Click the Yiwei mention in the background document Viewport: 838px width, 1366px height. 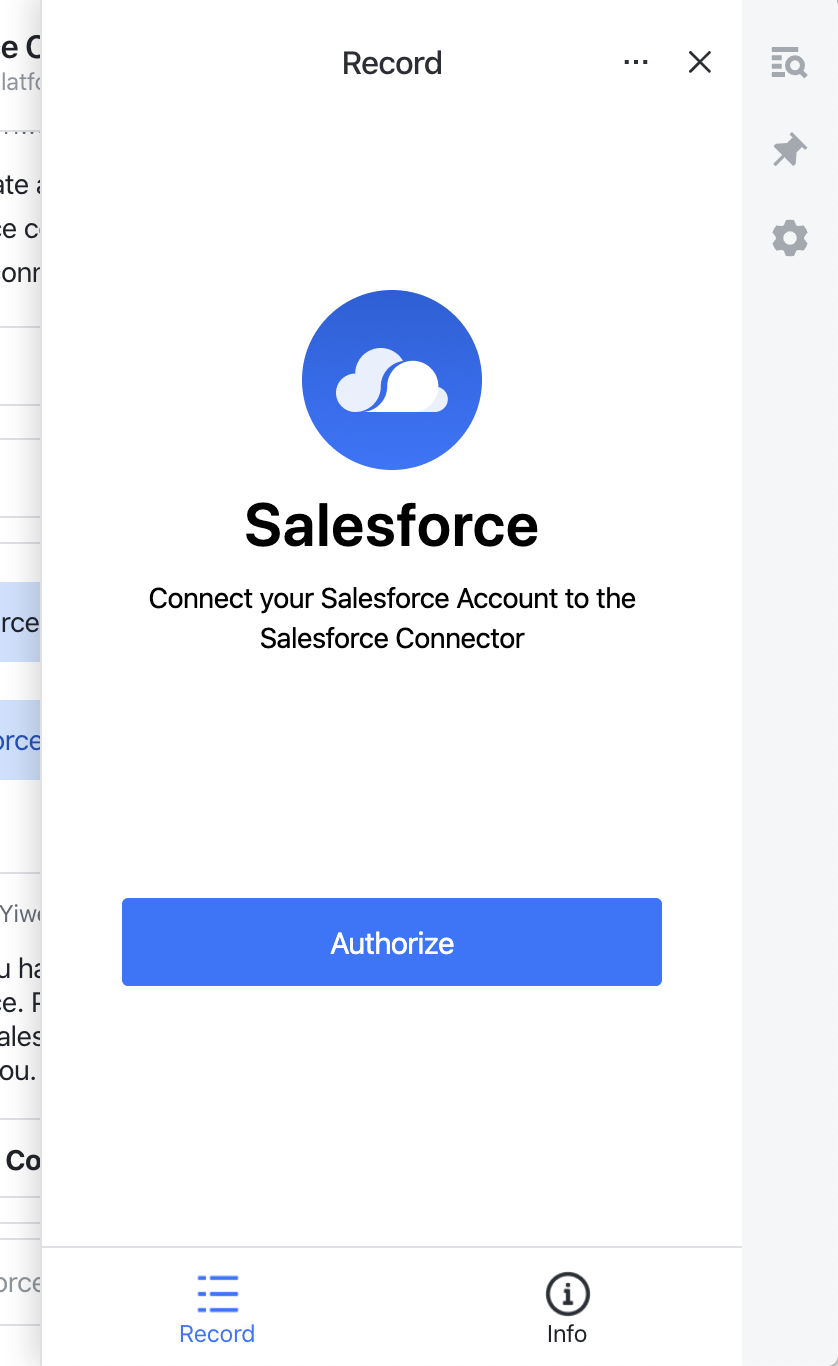(x=20, y=913)
